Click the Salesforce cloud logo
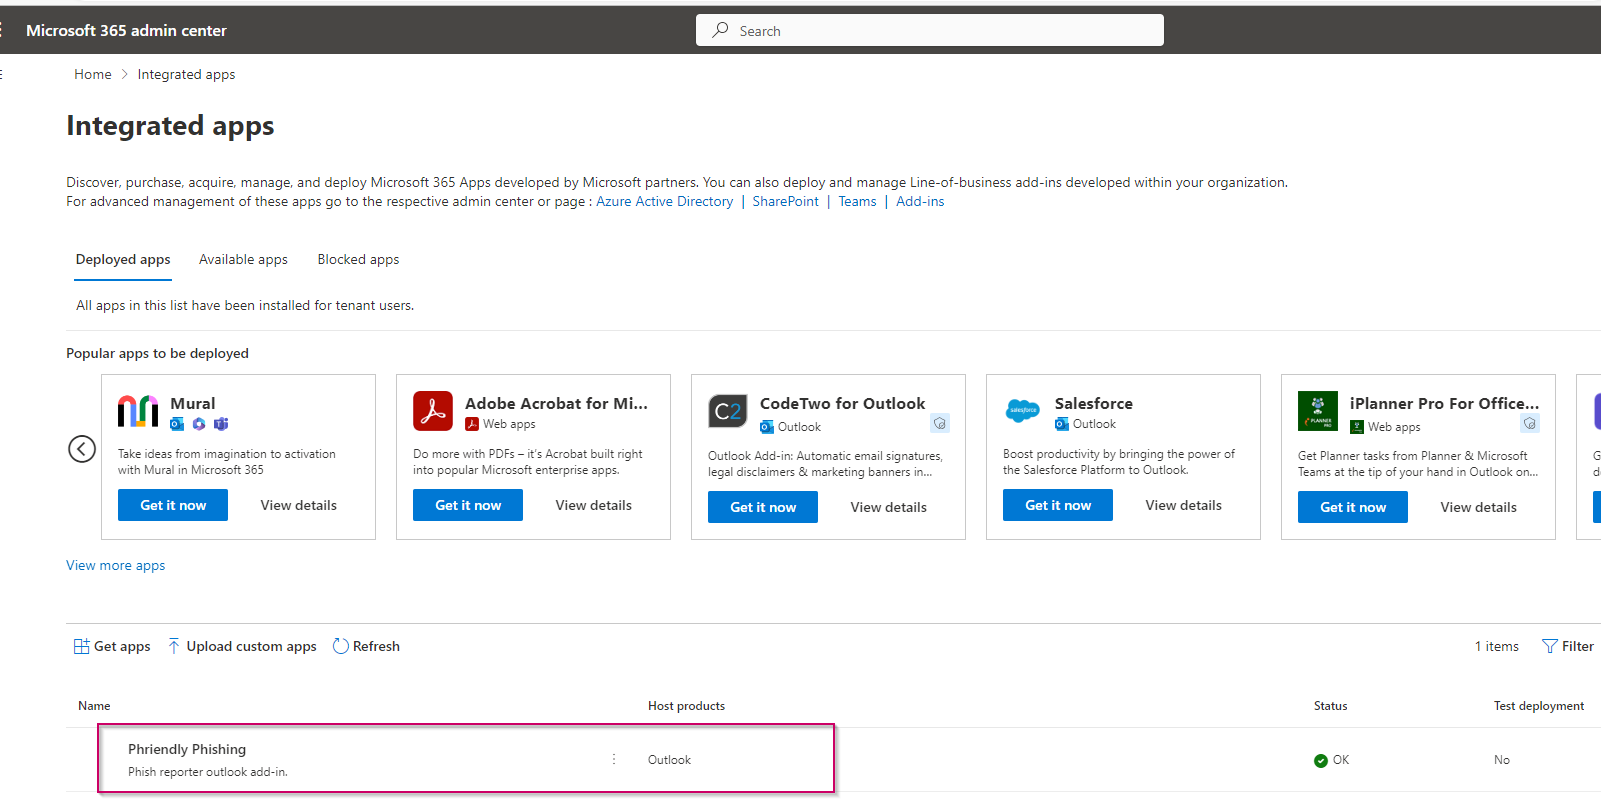Screen dimensions: 1601x808 [x=1023, y=410]
